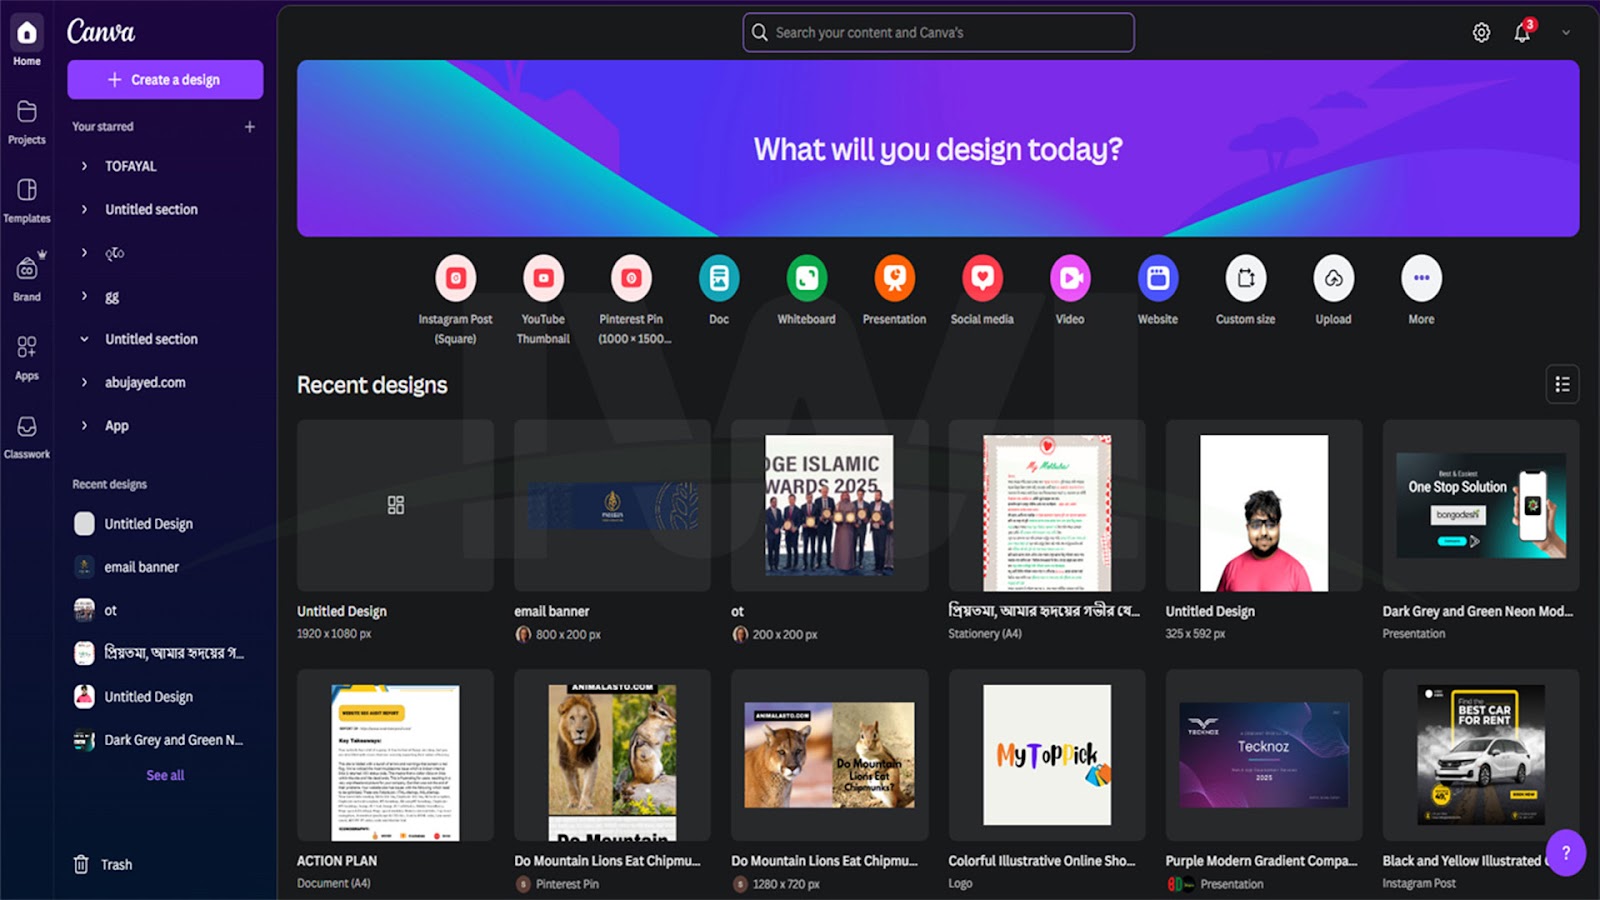Screen dimensions: 1600x900
Task: Open Untitled Design 1920 x 1080 thumbnail
Action: (395, 505)
